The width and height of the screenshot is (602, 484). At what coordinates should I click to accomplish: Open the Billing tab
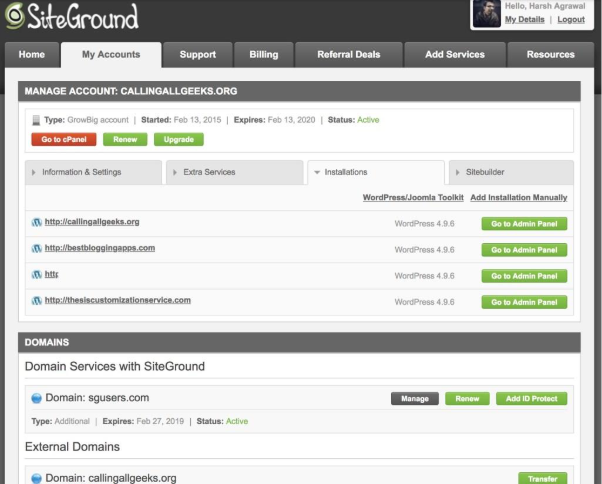click(x=264, y=55)
